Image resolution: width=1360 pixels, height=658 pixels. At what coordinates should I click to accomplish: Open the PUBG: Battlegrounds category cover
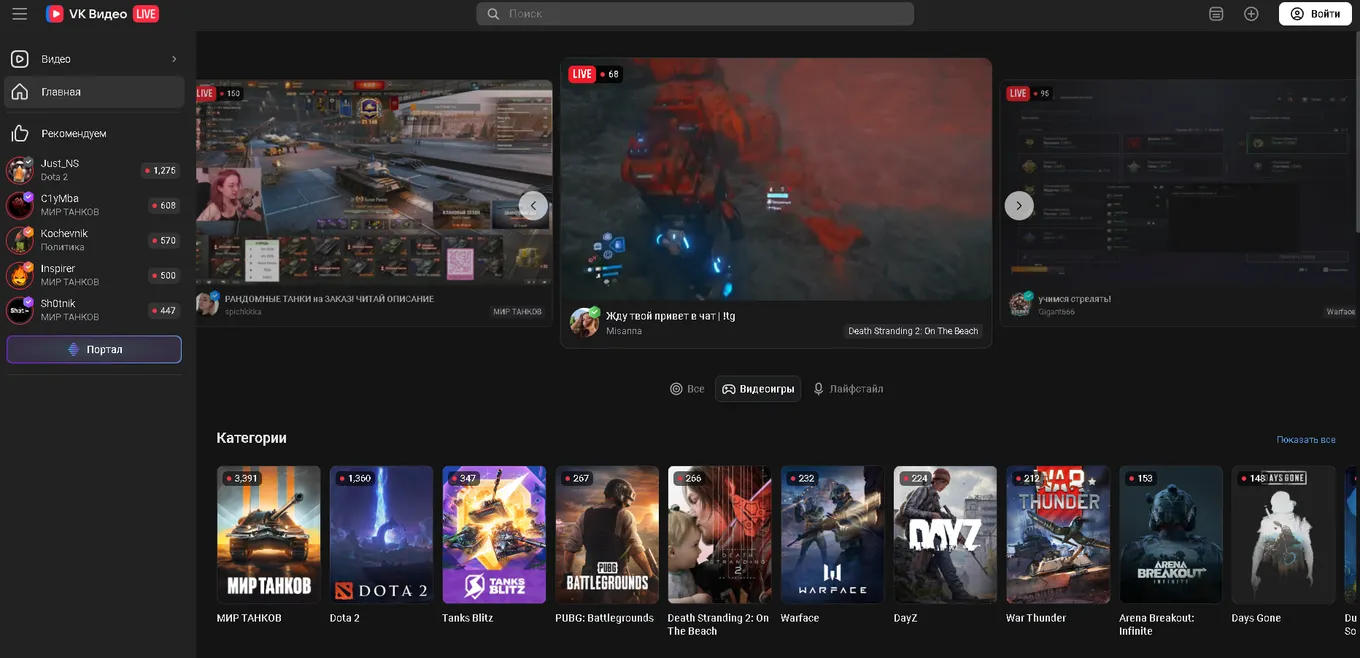[607, 535]
